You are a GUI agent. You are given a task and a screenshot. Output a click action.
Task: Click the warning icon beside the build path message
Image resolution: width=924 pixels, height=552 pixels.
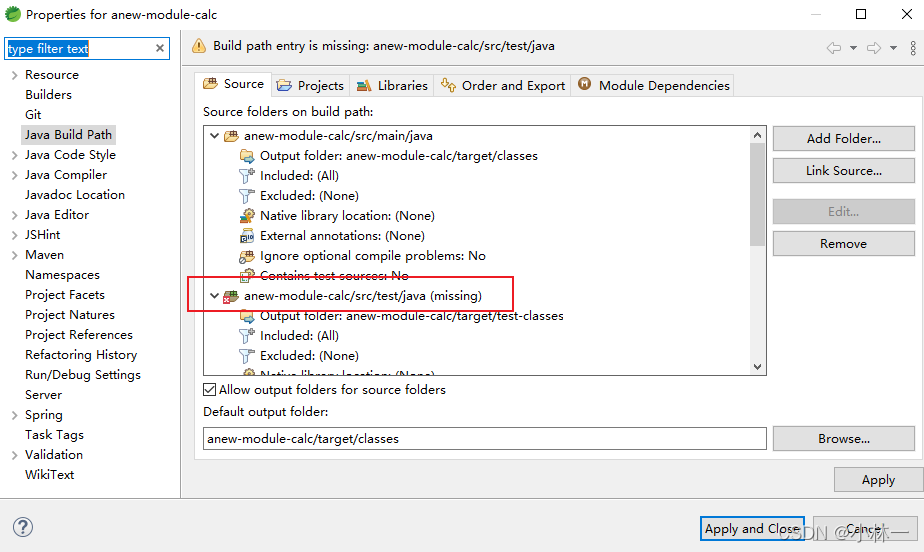(199, 46)
